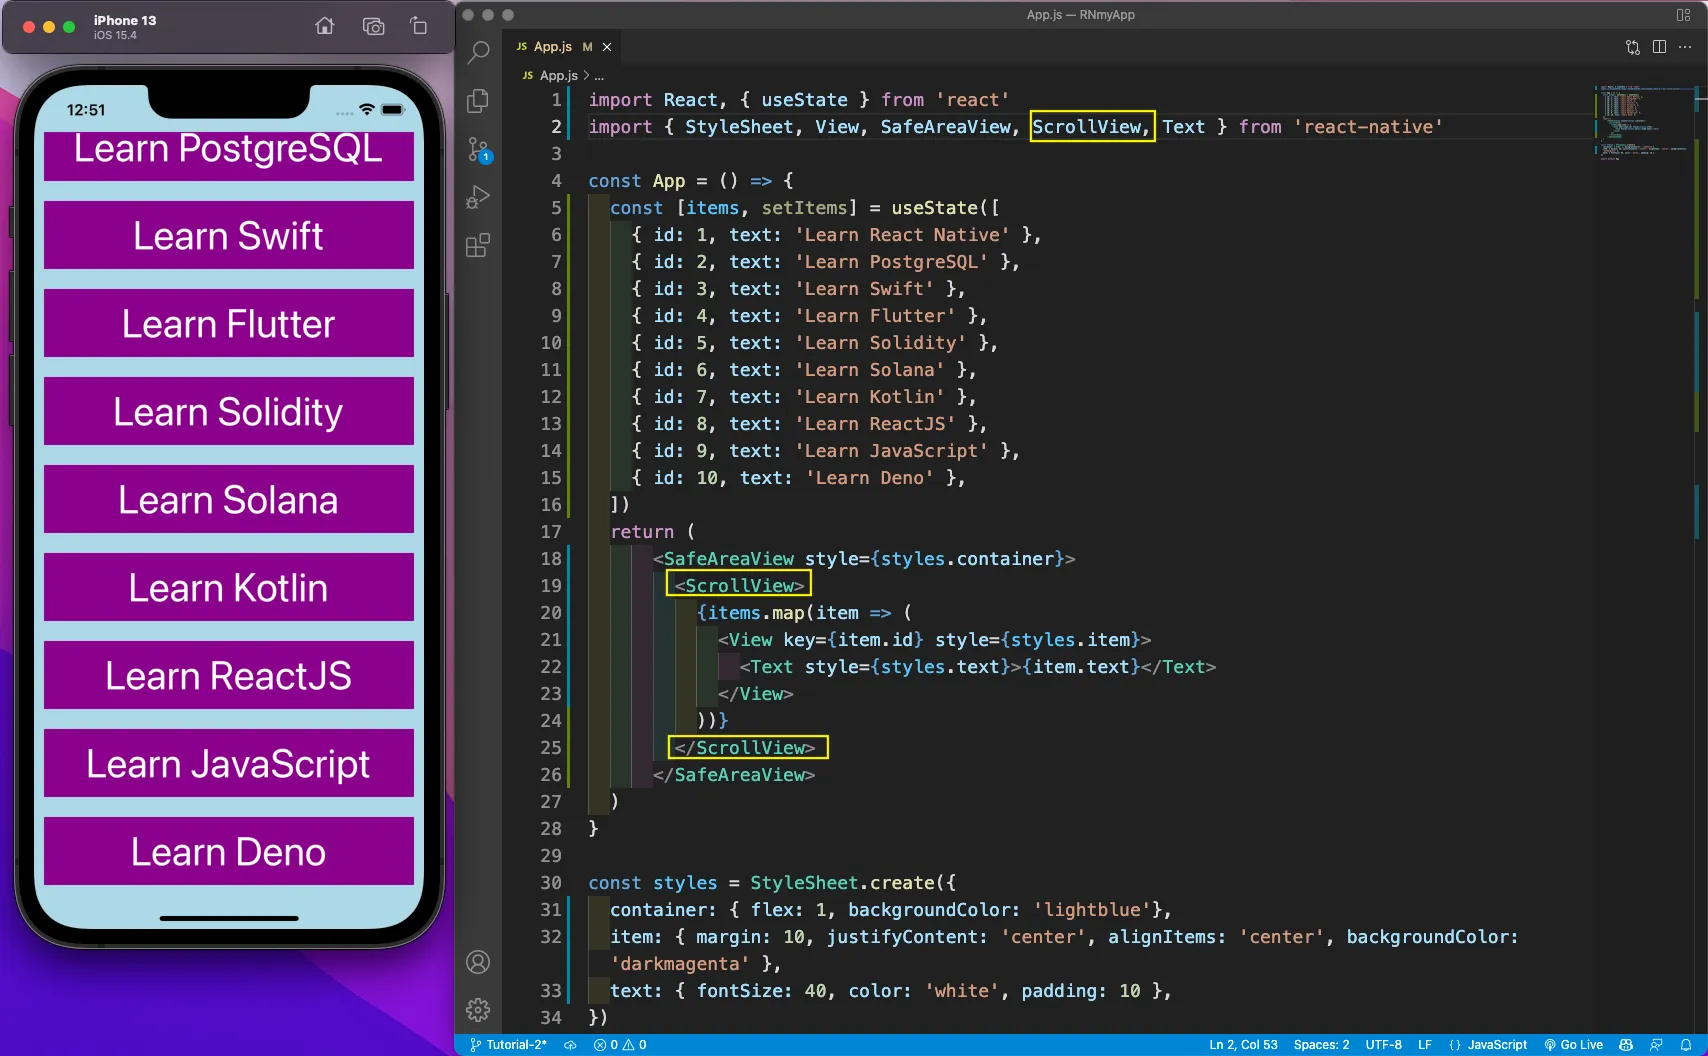1708x1056 pixels.
Task: Click the editor minimap preview
Action: (x=1641, y=122)
